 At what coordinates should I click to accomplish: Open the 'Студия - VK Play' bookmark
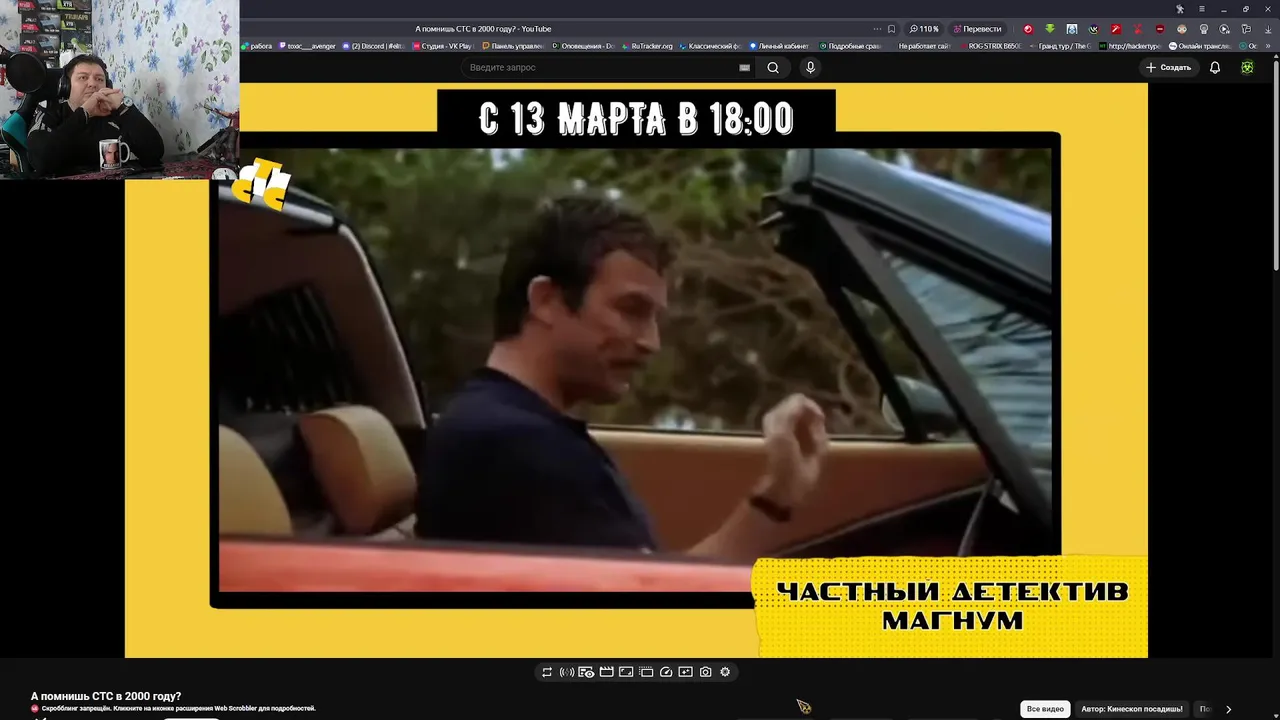coord(441,46)
